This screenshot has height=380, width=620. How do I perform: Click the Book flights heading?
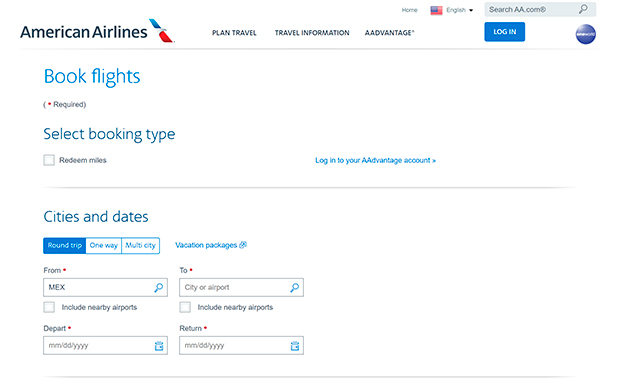(92, 76)
